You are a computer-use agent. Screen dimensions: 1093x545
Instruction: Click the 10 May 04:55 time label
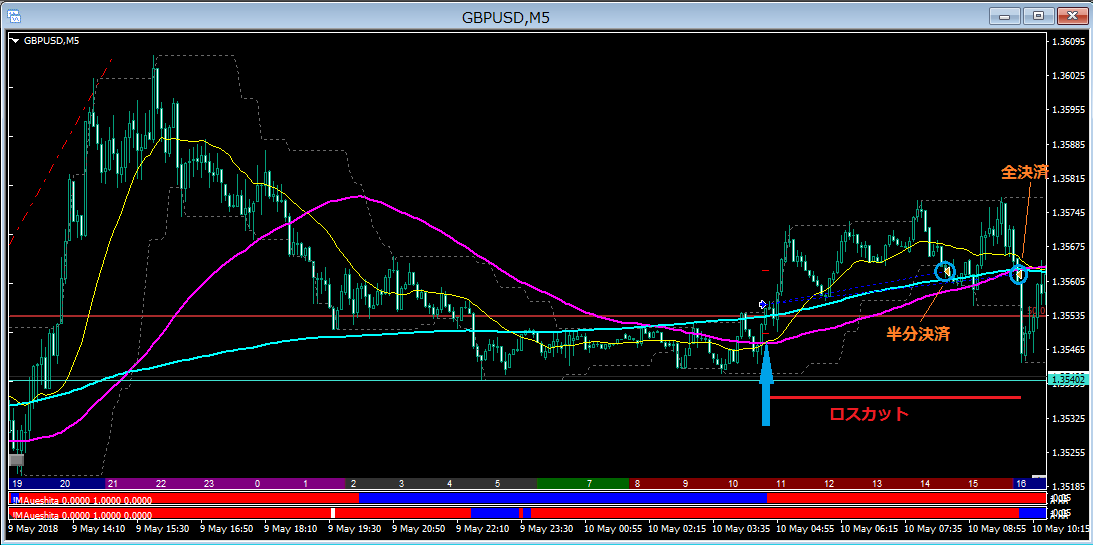coord(804,529)
